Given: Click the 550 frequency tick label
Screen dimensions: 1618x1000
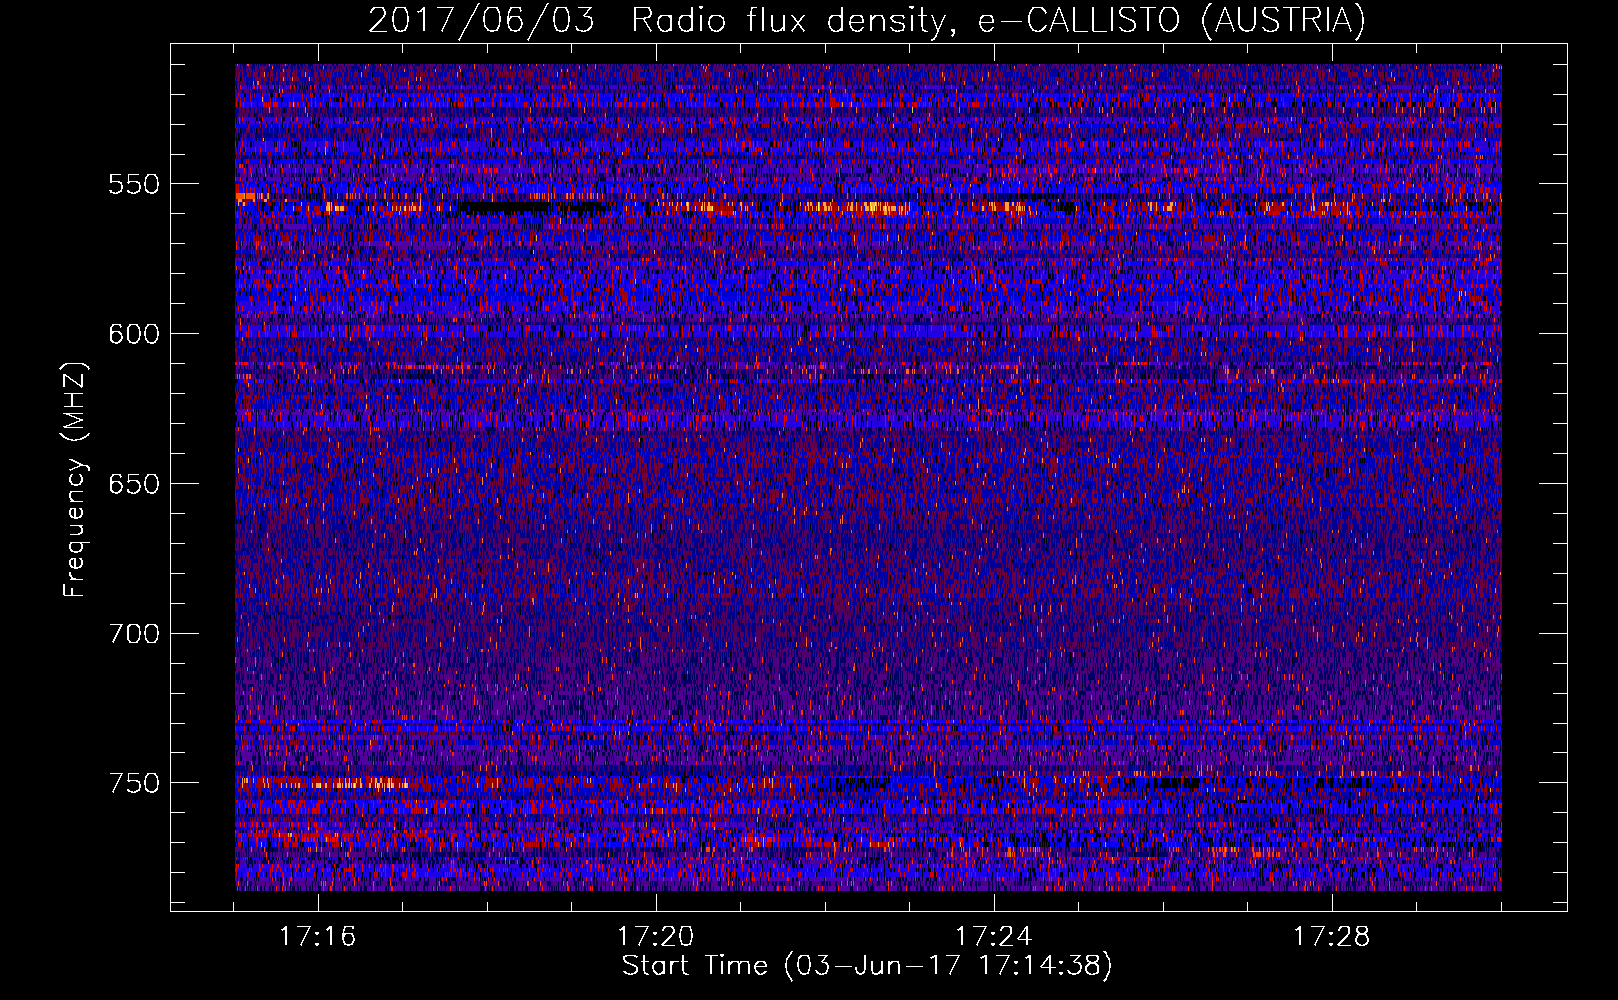Looking at the screenshot, I should coord(134,185).
